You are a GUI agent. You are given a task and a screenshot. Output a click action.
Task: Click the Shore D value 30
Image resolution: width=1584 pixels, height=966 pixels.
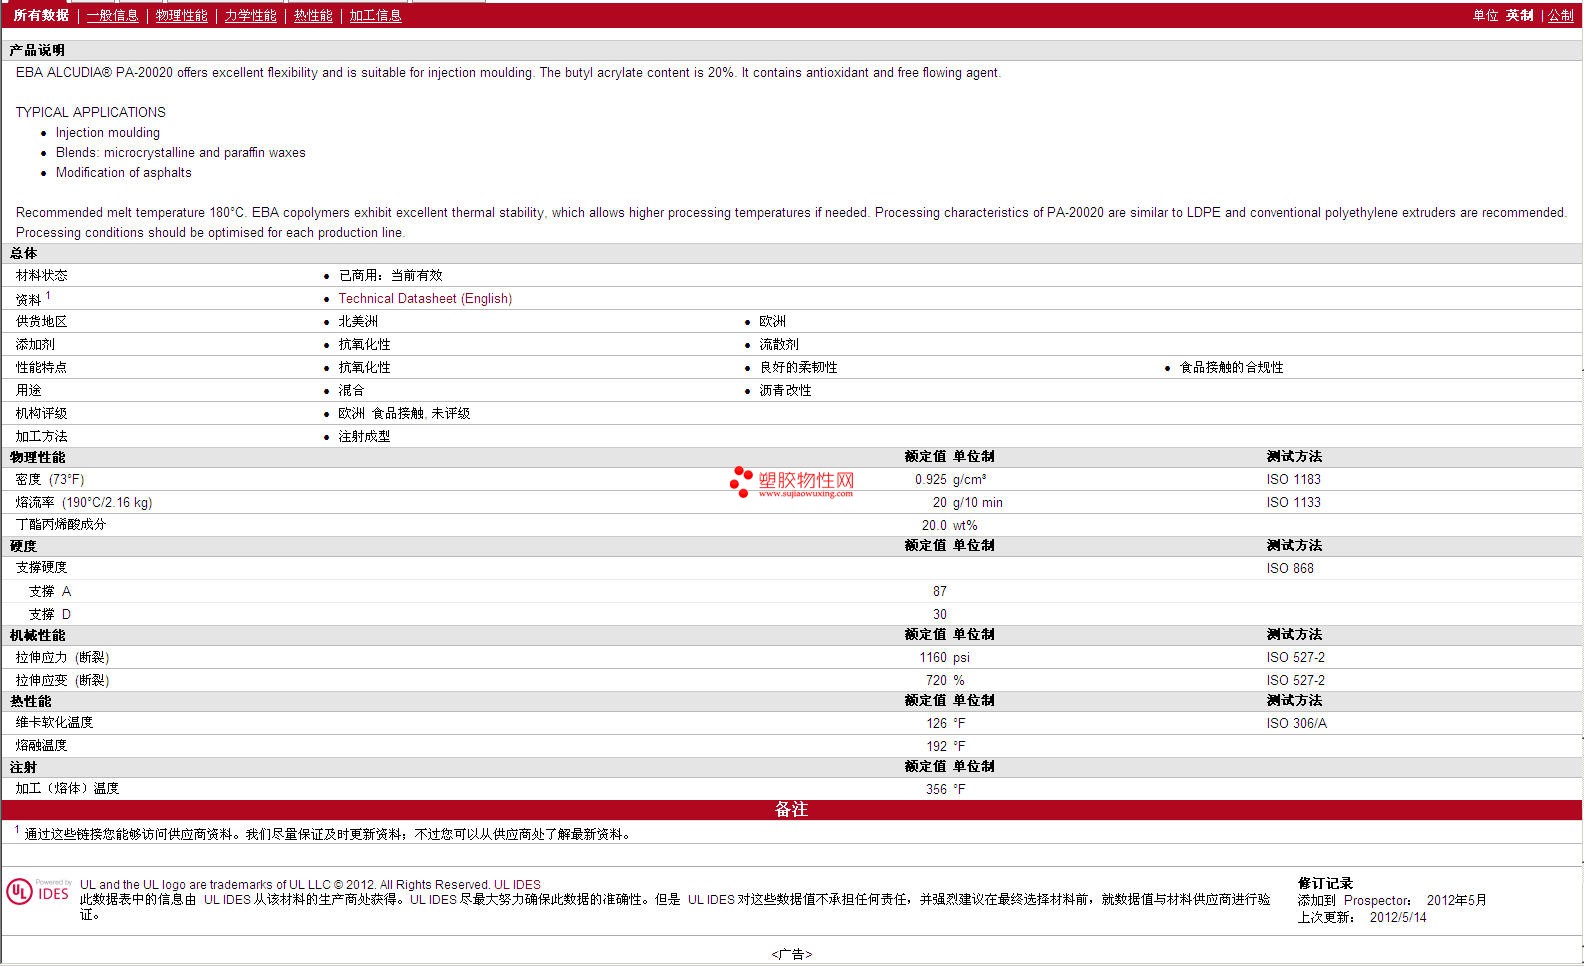coord(939,614)
